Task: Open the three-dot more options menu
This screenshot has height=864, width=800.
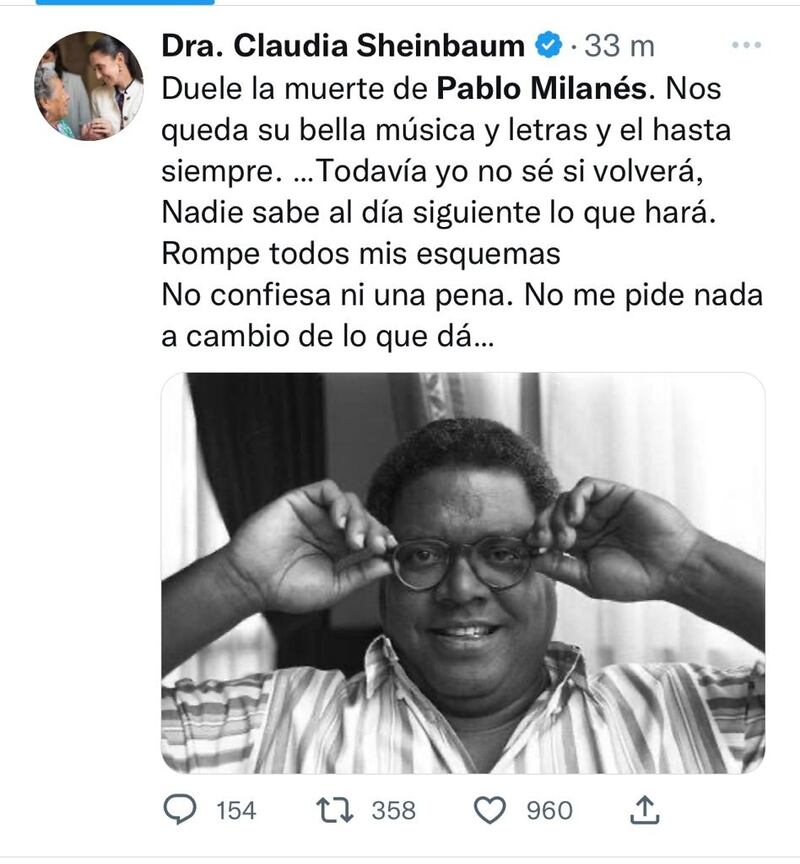Action: pyautogui.click(x=747, y=45)
